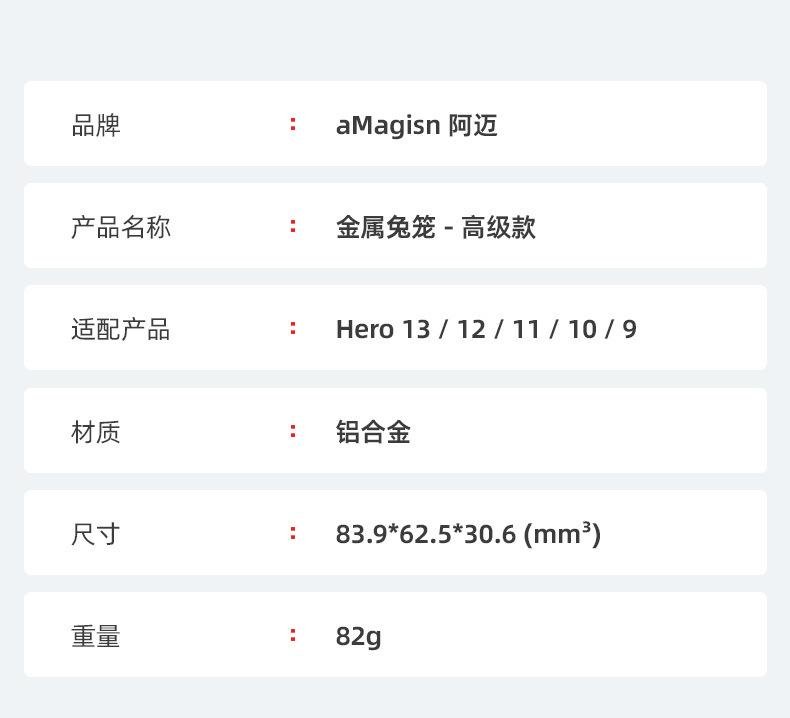The image size is (790, 718).
Task: Click the 阿迈 Chinese brand name
Action: click(x=473, y=126)
